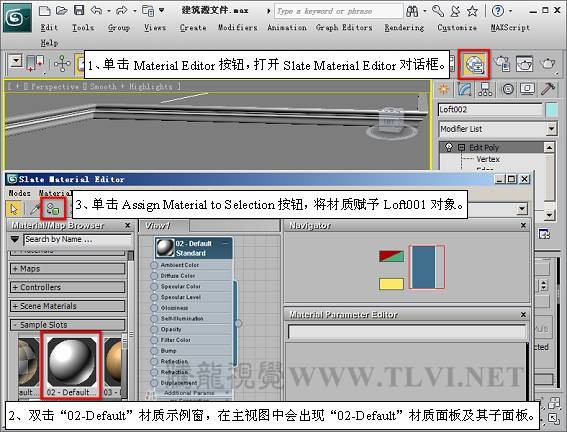Switch to the Create panel star
Screen dimensions: 567x432
point(444,89)
